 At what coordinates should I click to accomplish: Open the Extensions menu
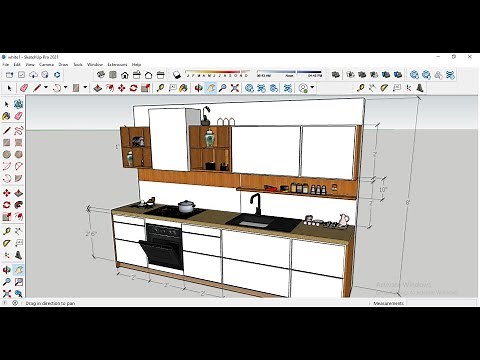pos(117,64)
